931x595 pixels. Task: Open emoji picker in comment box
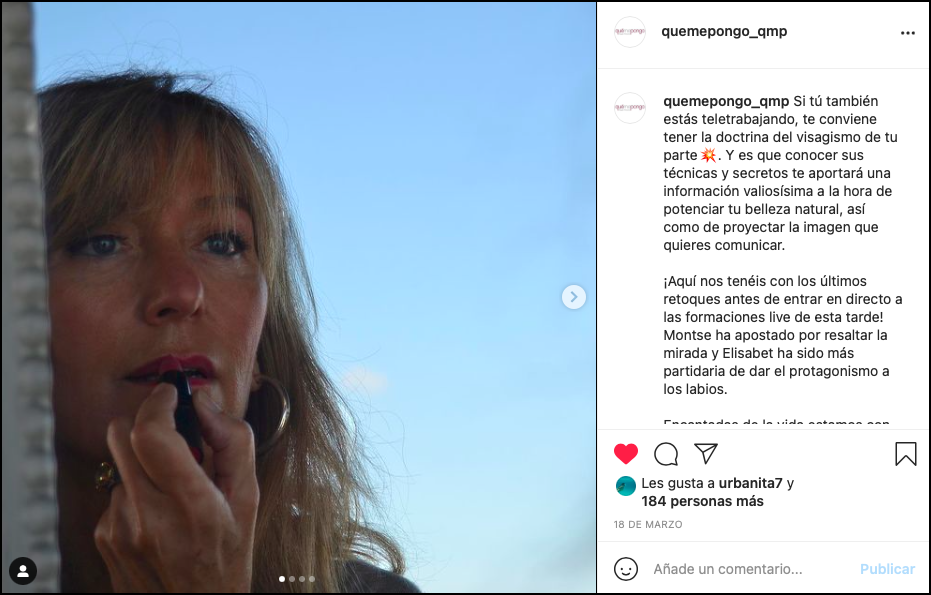pyautogui.click(x=626, y=569)
